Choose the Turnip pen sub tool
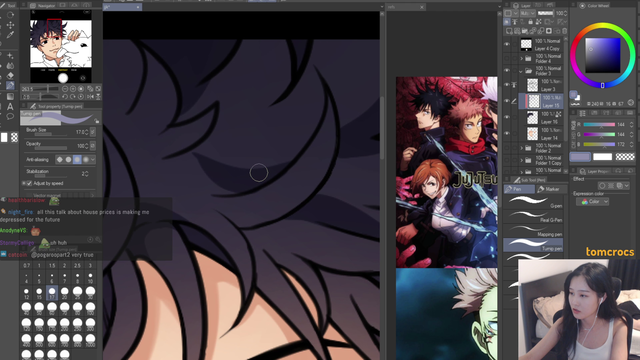 click(533, 245)
